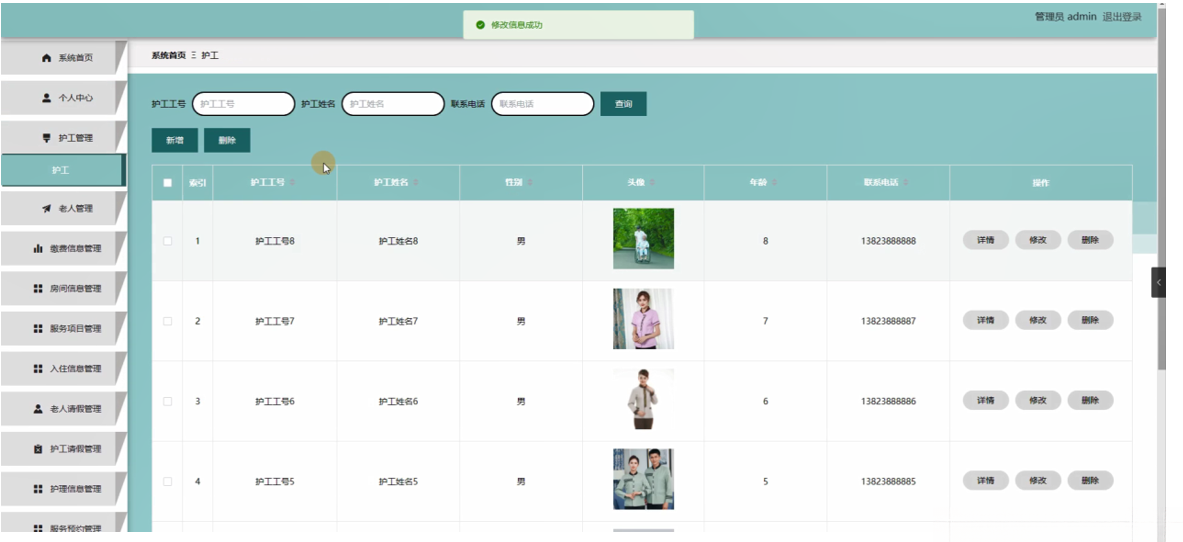Click row 删除 for 护工姓名8
The height and width of the screenshot is (542, 1183).
pyautogui.click(x=1090, y=240)
